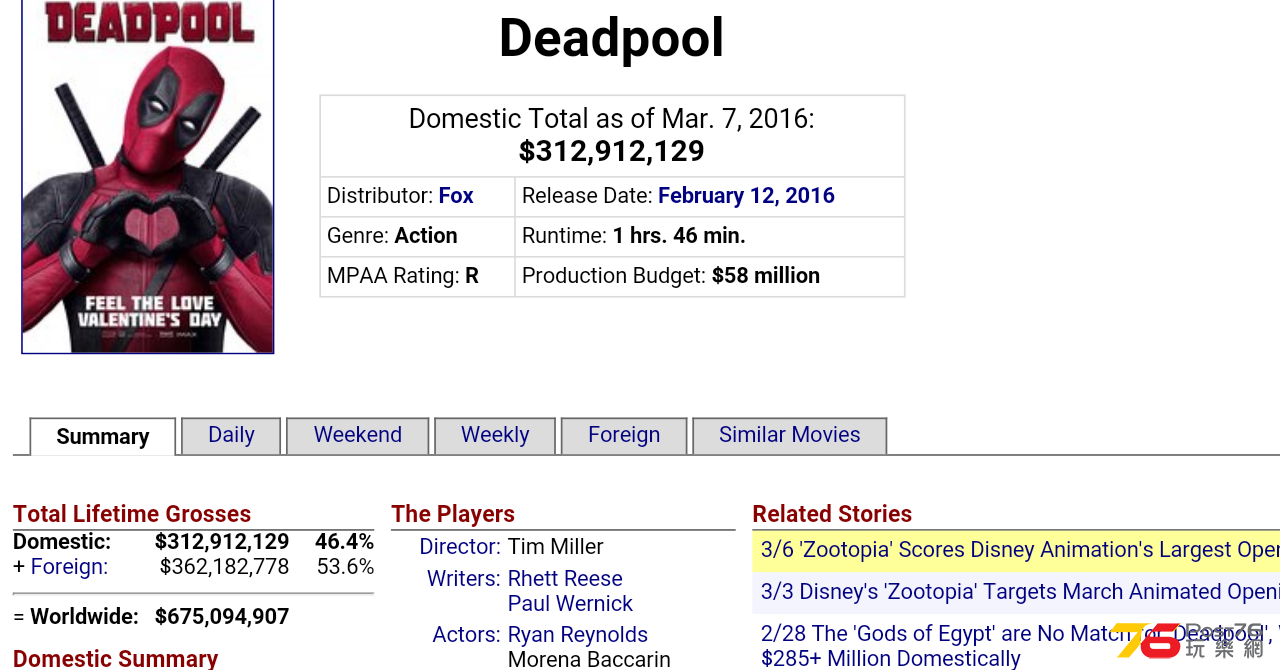The width and height of the screenshot is (1280, 671).
Task: Follow the February 12, 2016 release date link
Action: pyautogui.click(x=746, y=196)
